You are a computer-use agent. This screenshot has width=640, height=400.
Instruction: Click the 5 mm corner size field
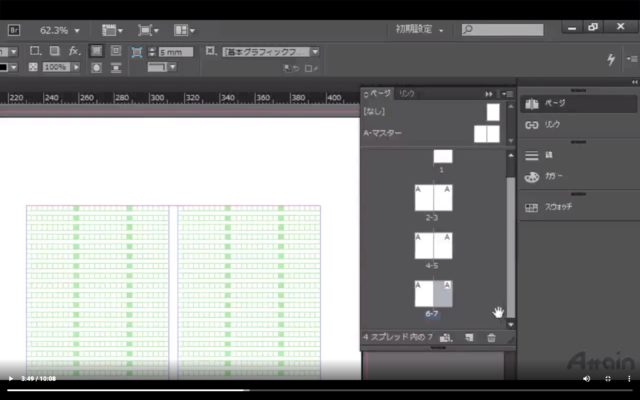176,52
